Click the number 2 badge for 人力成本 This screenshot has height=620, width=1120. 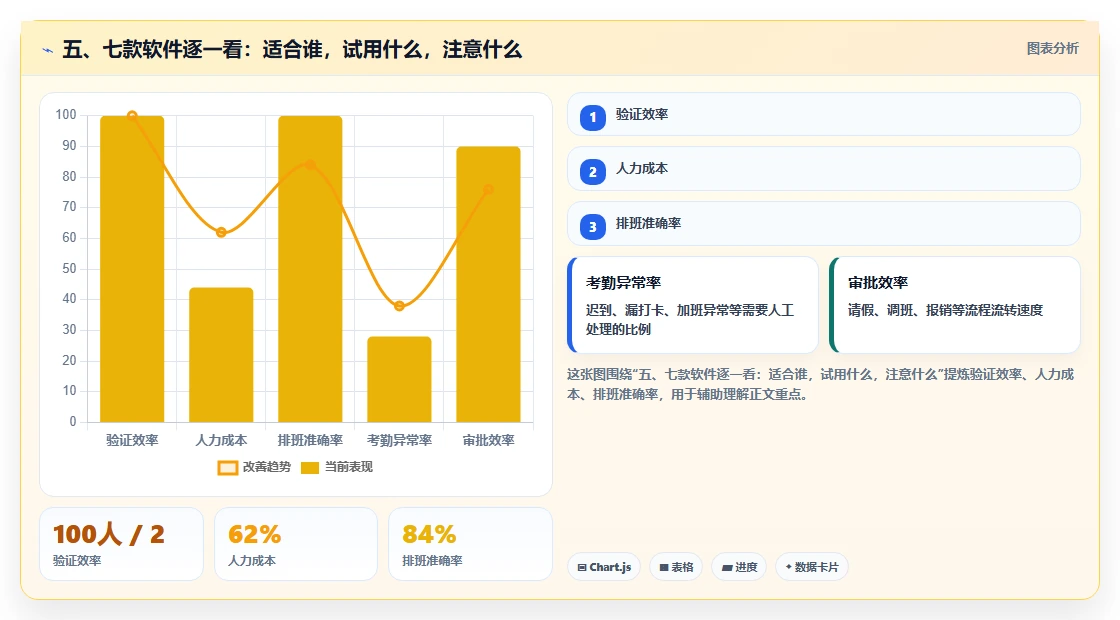[x=592, y=172]
